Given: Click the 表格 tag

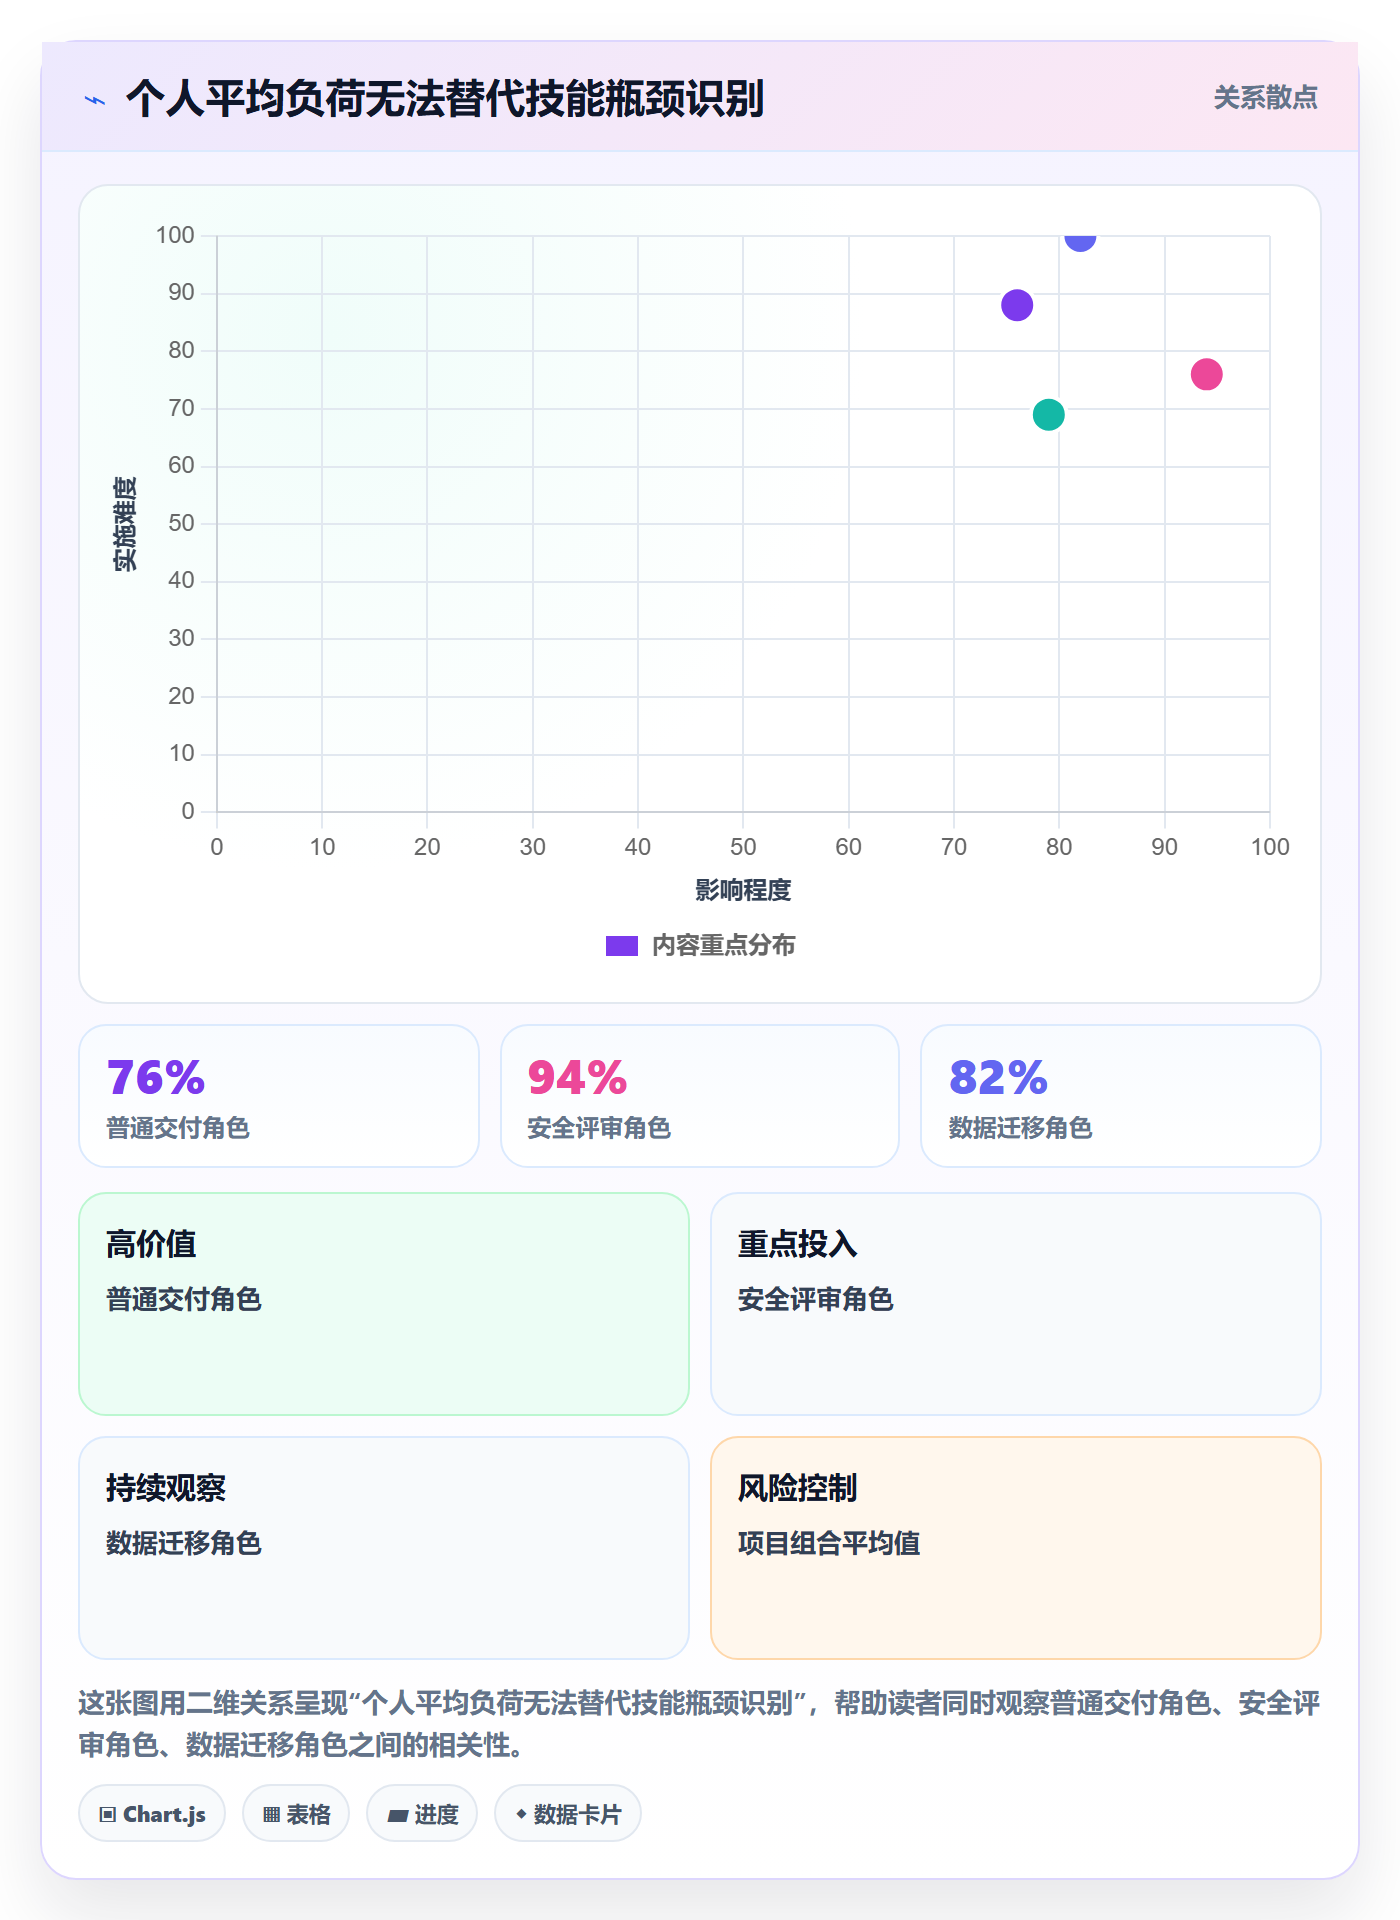Looking at the screenshot, I should (296, 1814).
